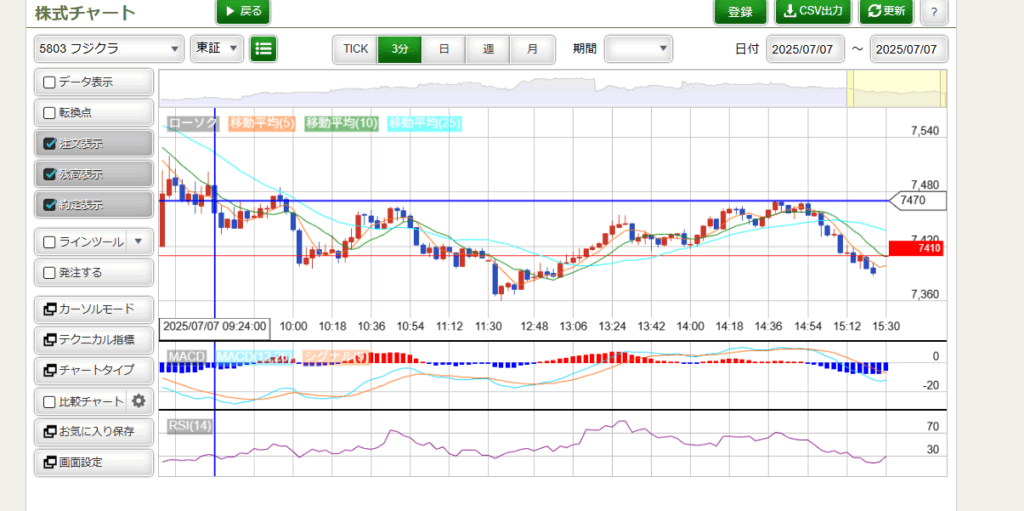1024x511 pixels.
Task: Click the ? help button
Action: tap(933, 12)
